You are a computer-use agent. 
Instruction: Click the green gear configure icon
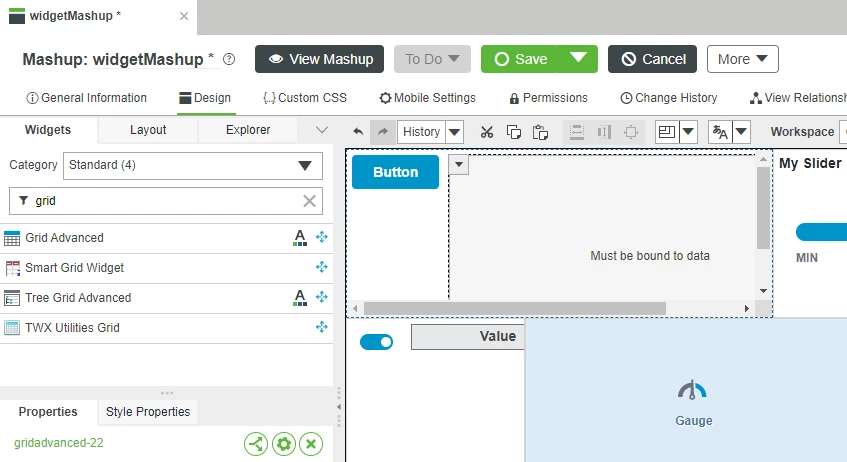(x=284, y=444)
